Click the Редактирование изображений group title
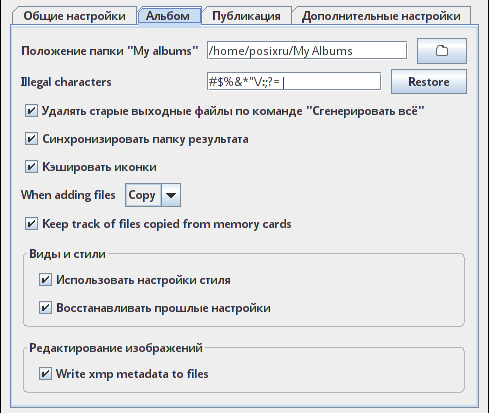489x413 pixels. click(x=116, y=348)
